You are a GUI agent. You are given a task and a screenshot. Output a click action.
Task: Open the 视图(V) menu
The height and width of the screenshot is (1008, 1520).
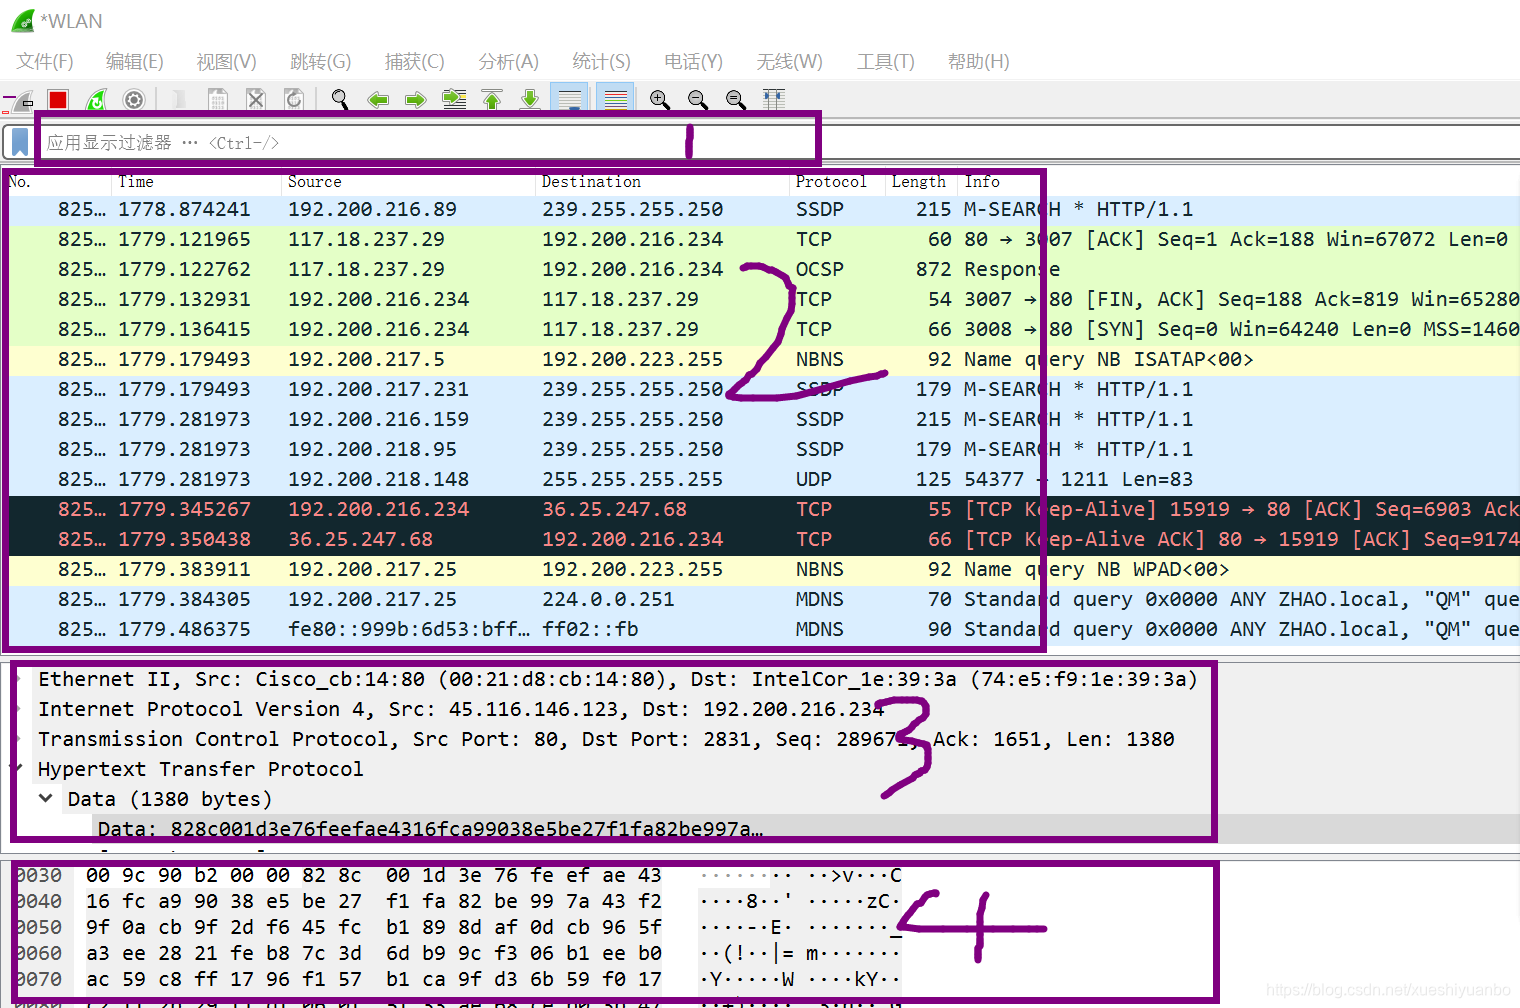[227, 62]
